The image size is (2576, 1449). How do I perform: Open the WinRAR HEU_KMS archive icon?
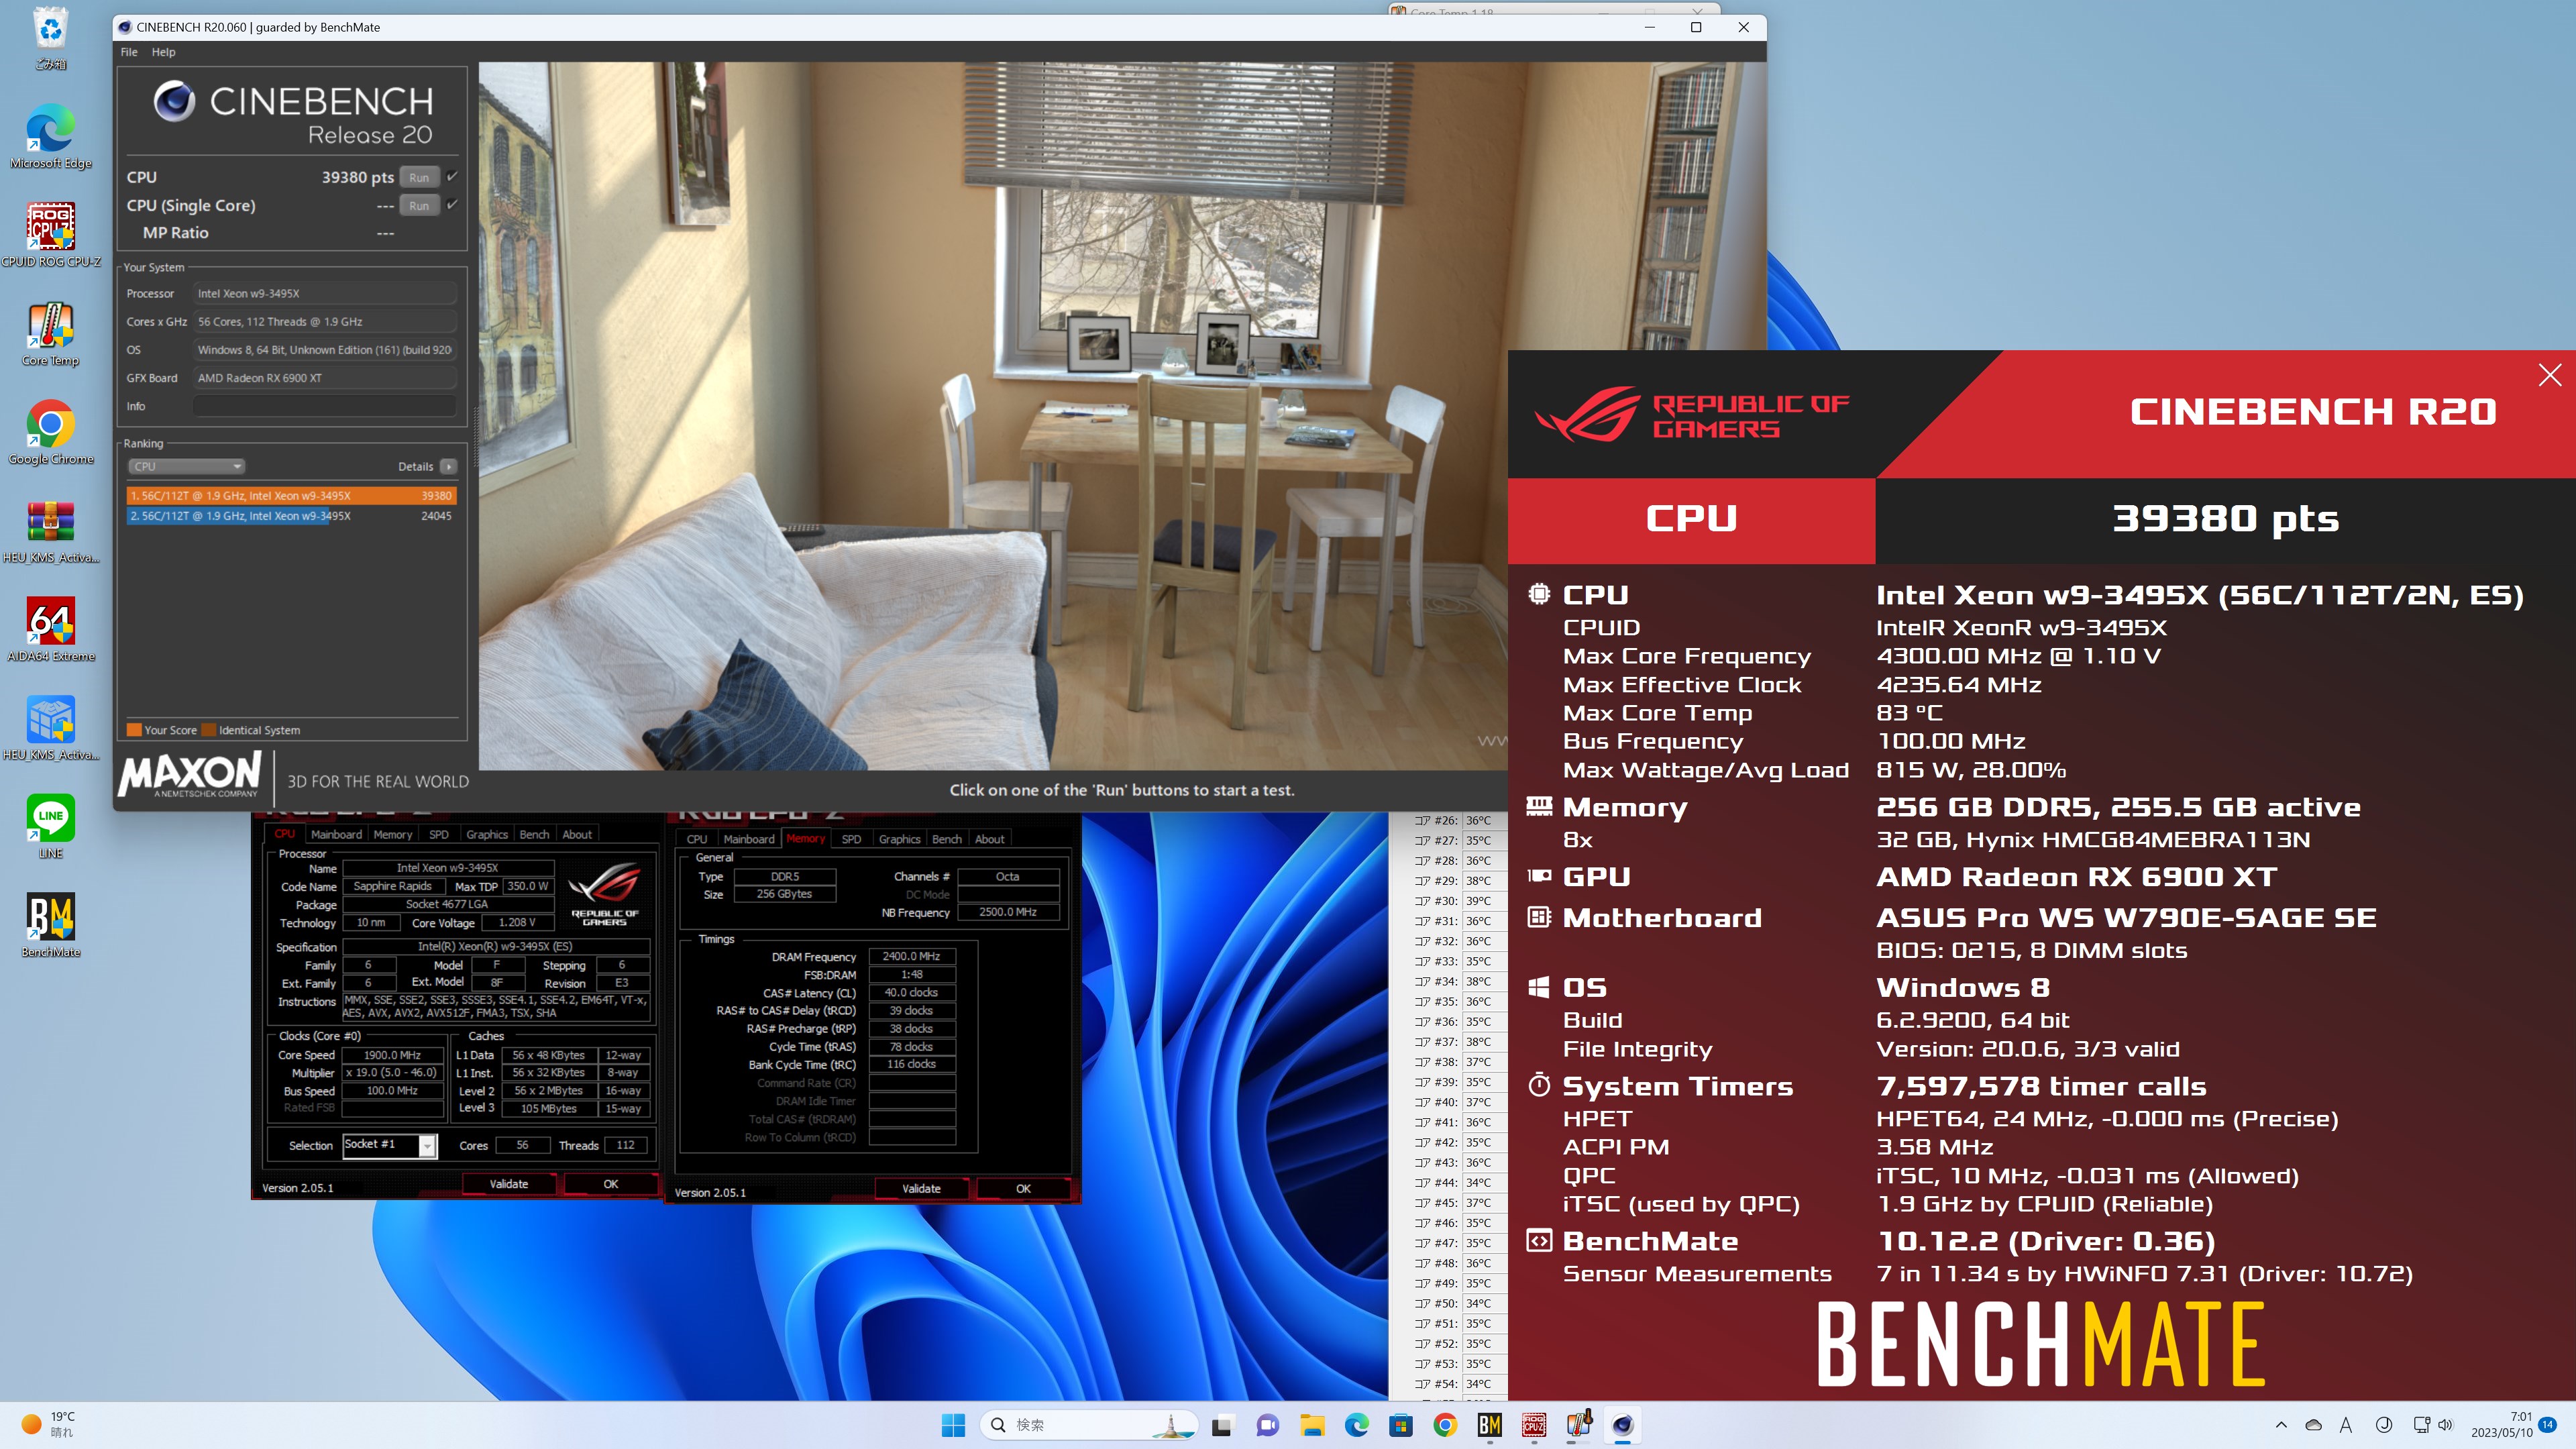pos(50,531)
